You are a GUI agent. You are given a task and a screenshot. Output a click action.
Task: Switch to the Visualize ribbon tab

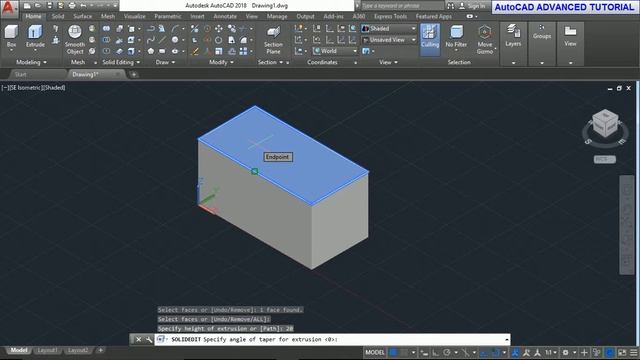point(134,16)
